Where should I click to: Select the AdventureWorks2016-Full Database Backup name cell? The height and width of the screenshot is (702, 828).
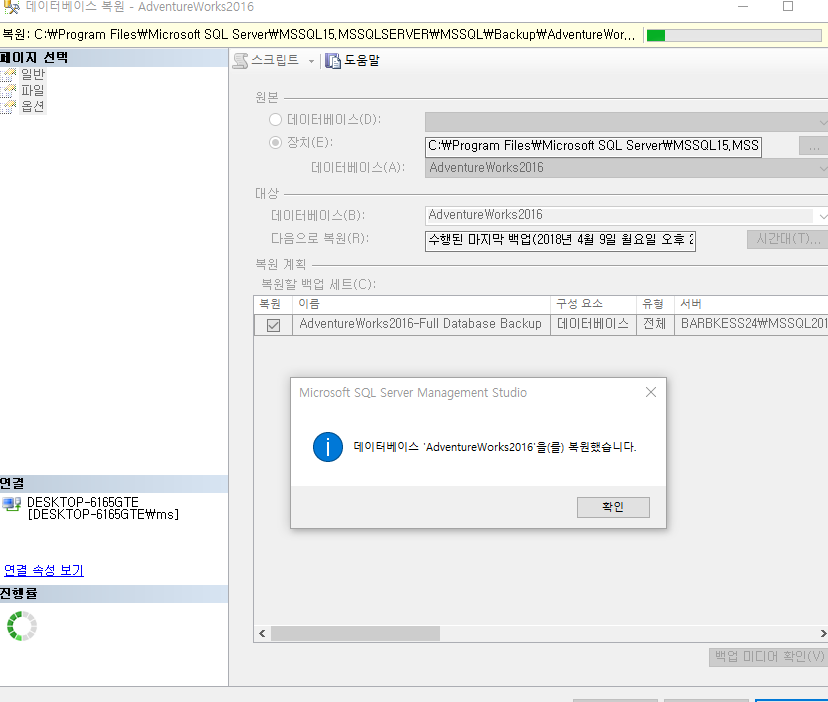(421, 324)
